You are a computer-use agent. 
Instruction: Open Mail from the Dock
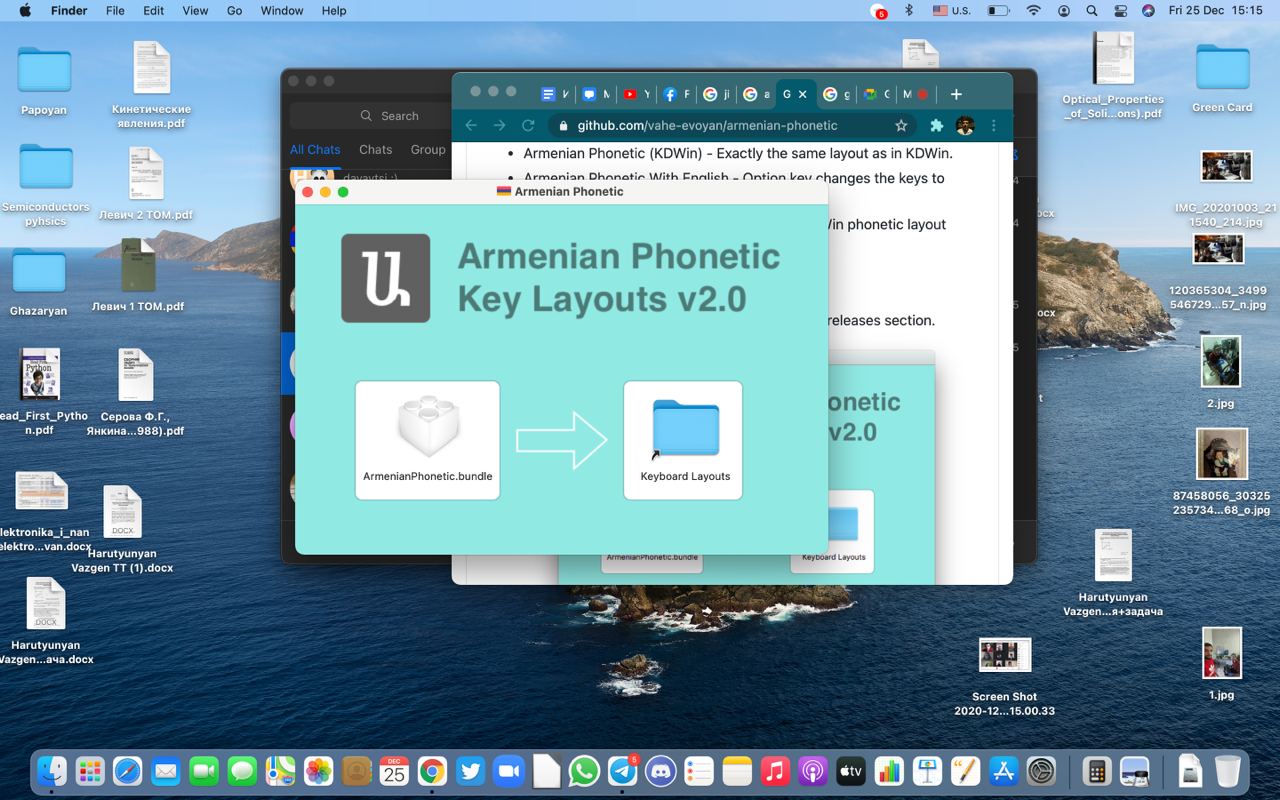(x=166, y=771)
